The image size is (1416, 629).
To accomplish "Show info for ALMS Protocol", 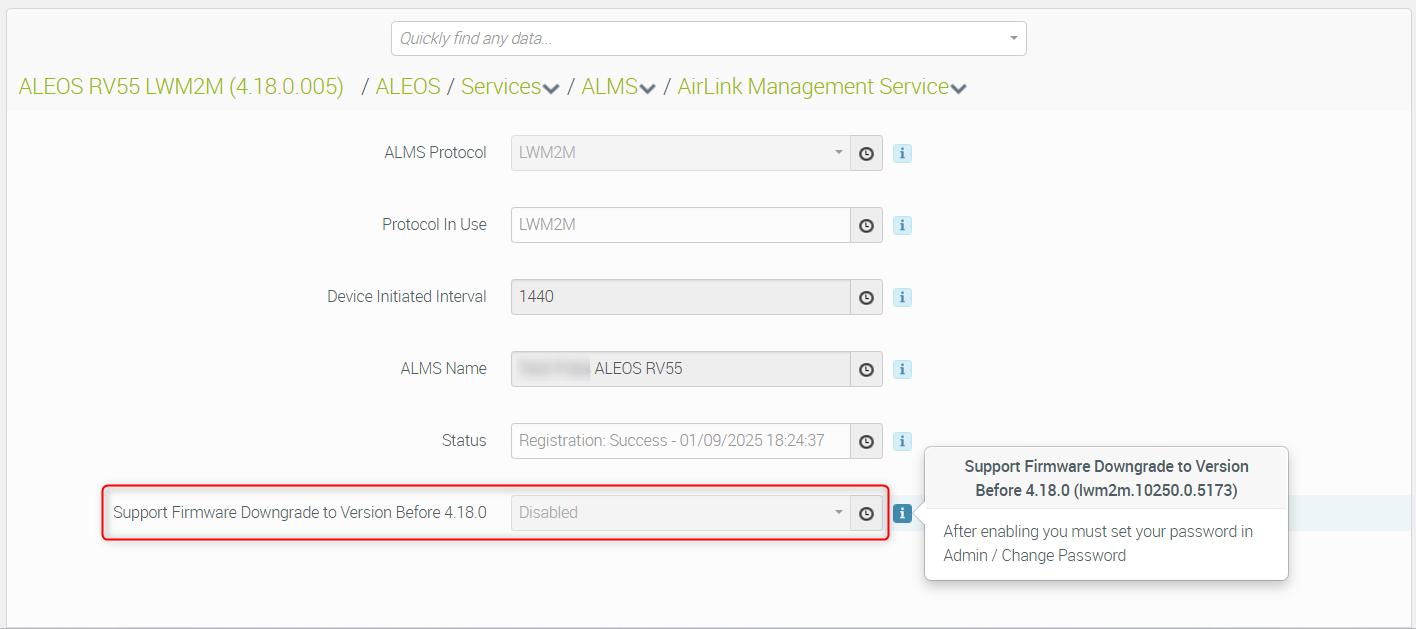I will click(902, 153).
